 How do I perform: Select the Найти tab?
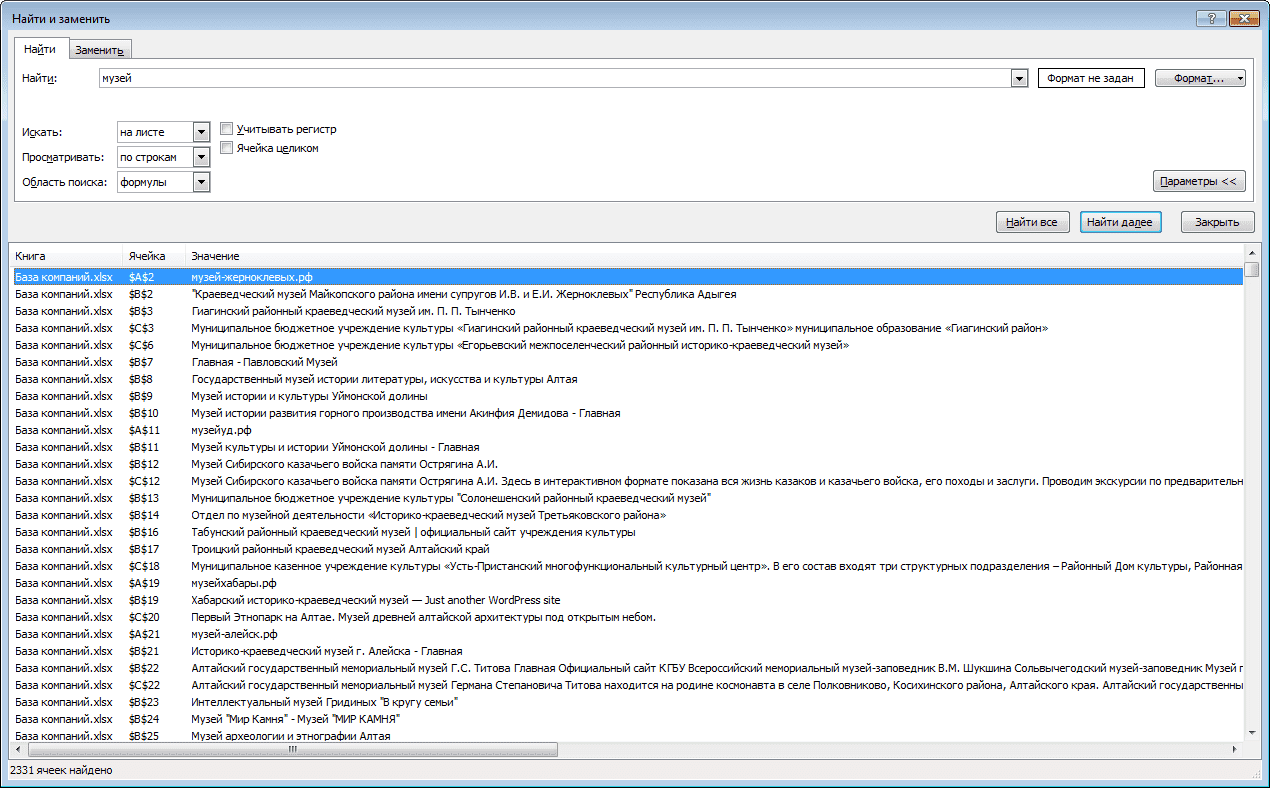pos(40,49)
